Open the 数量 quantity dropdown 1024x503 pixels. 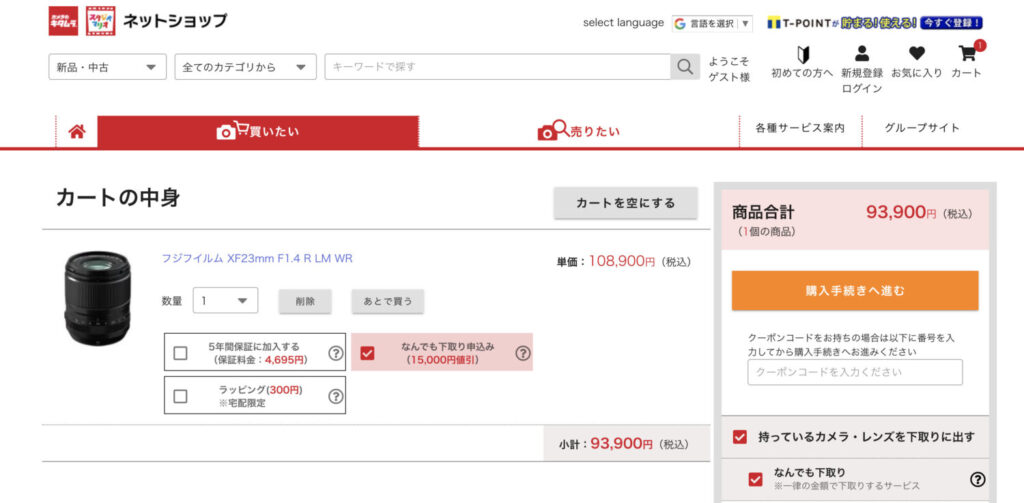pyautogui.click(x=225, y=300)
